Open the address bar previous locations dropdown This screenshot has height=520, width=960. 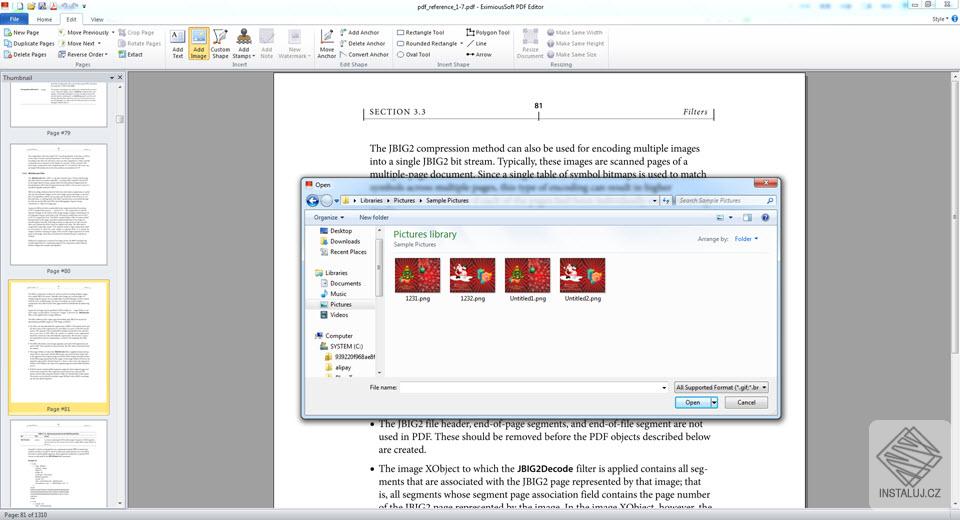(x=654, y=200)
